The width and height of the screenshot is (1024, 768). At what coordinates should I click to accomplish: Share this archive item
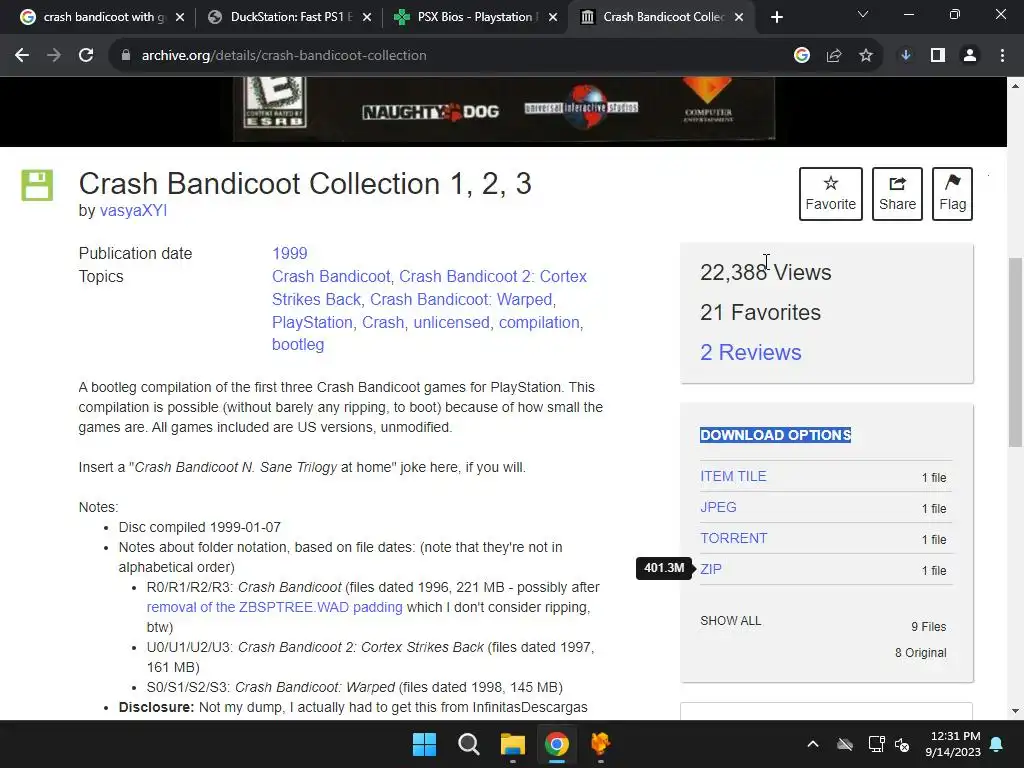(897, 194)
